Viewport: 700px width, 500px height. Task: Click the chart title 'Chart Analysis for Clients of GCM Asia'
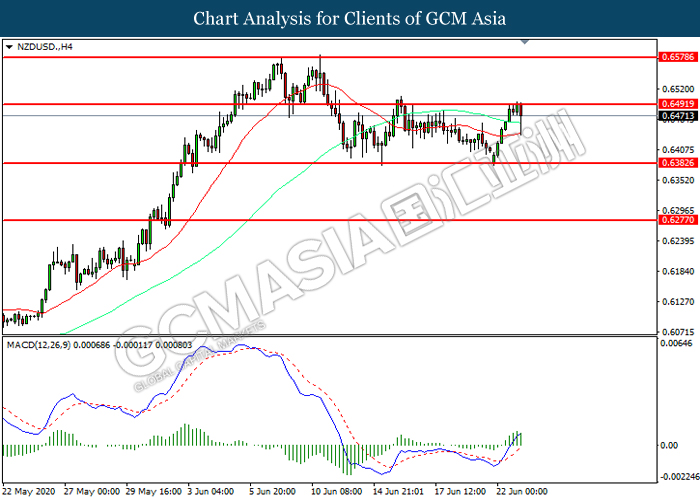pos(350,19)
